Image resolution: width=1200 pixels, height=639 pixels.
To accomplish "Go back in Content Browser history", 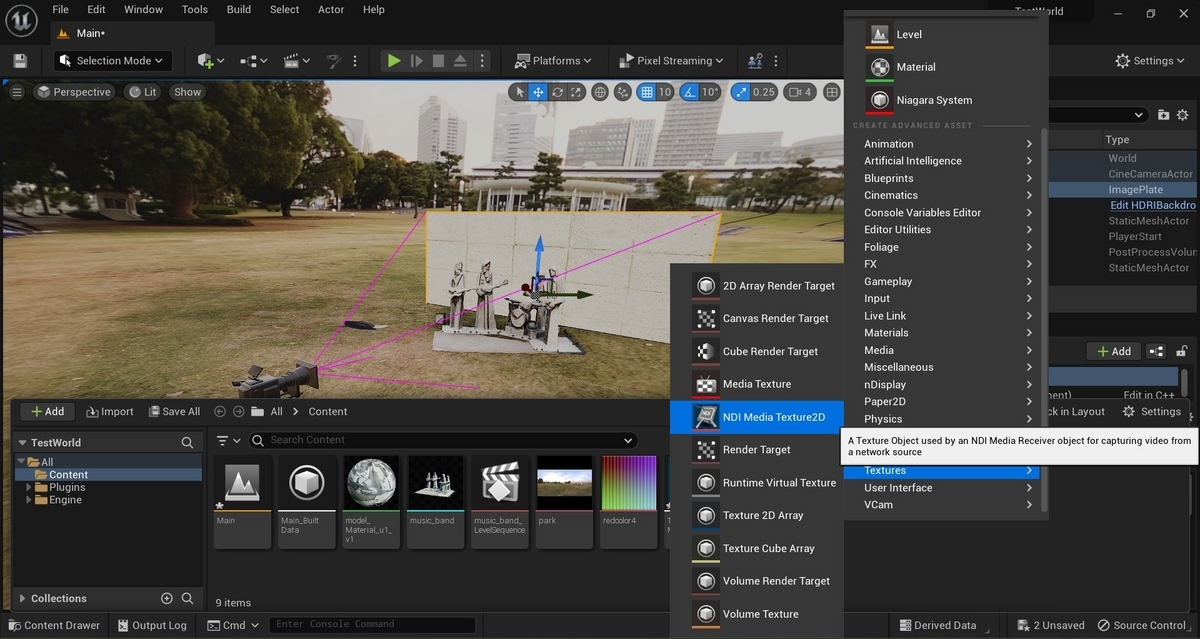I will coord(219,411).
